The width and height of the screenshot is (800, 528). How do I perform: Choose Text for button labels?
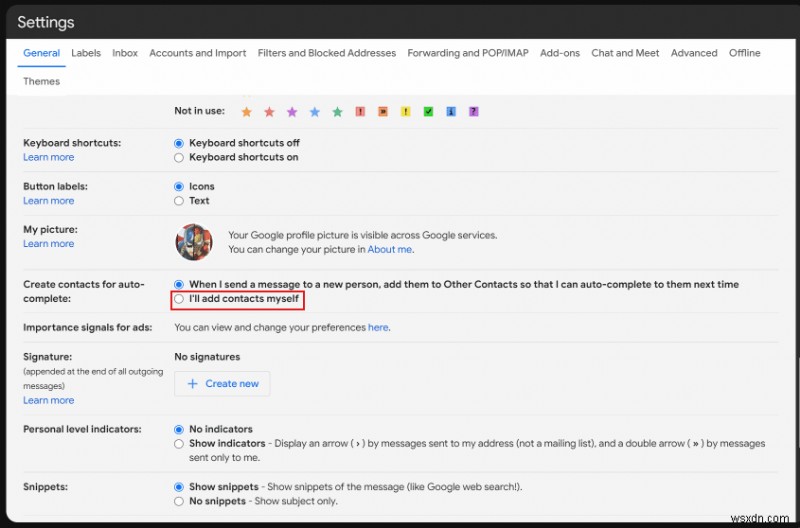pyautogui.click(x=179, y=201)
